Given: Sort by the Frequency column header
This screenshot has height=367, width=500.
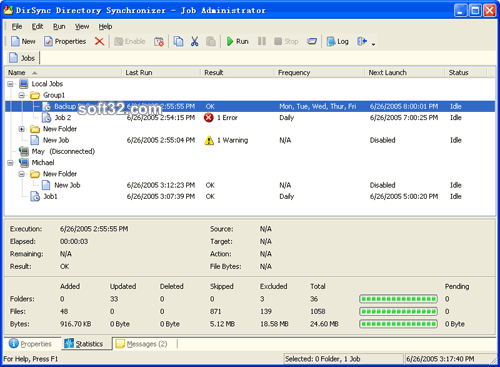Looking at the screenshot, I should pos(319,73).
